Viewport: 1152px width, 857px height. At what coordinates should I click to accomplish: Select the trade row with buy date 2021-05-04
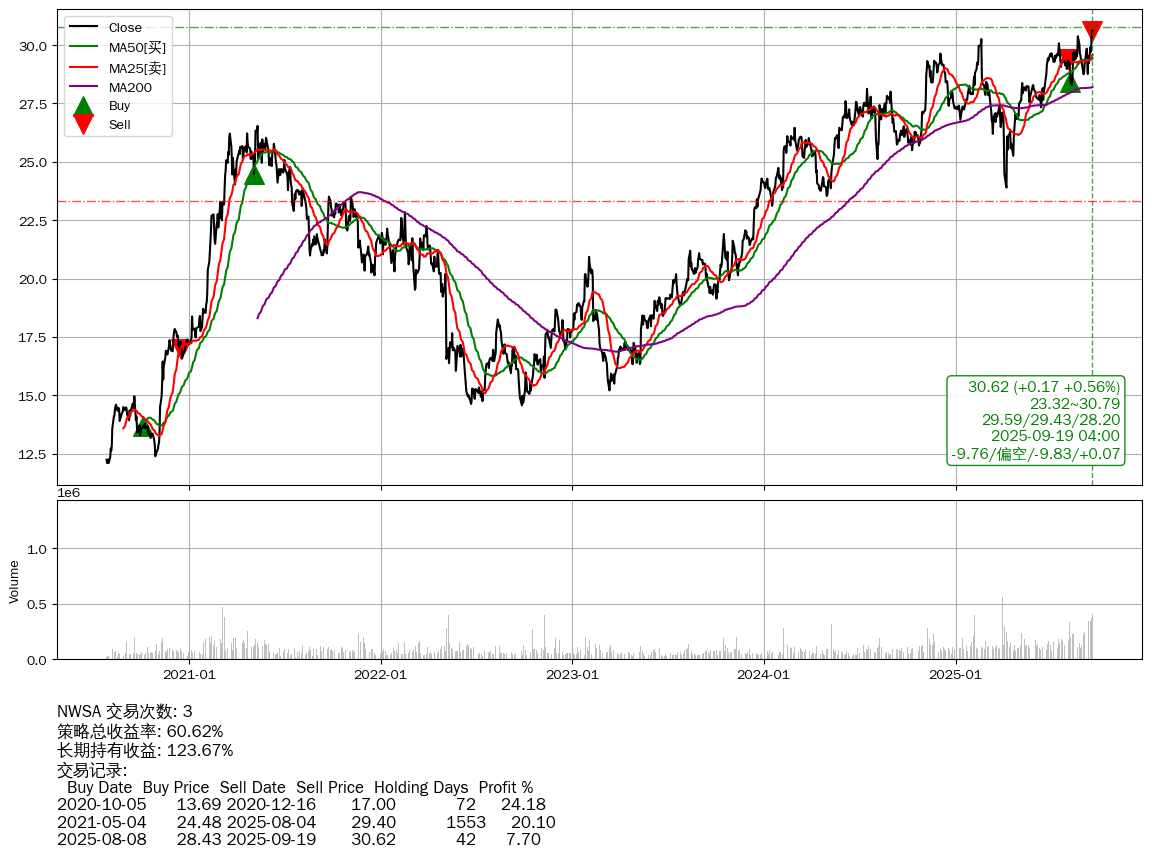click(x=305, y=823)
